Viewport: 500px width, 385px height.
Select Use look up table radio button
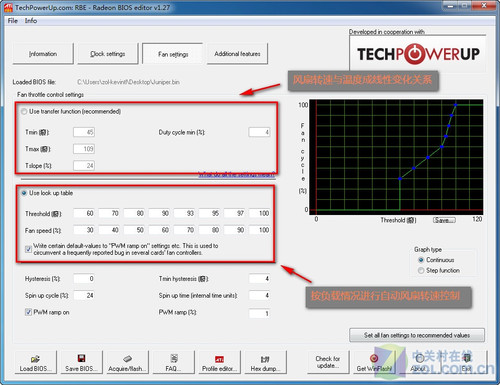tap(24, 193)
